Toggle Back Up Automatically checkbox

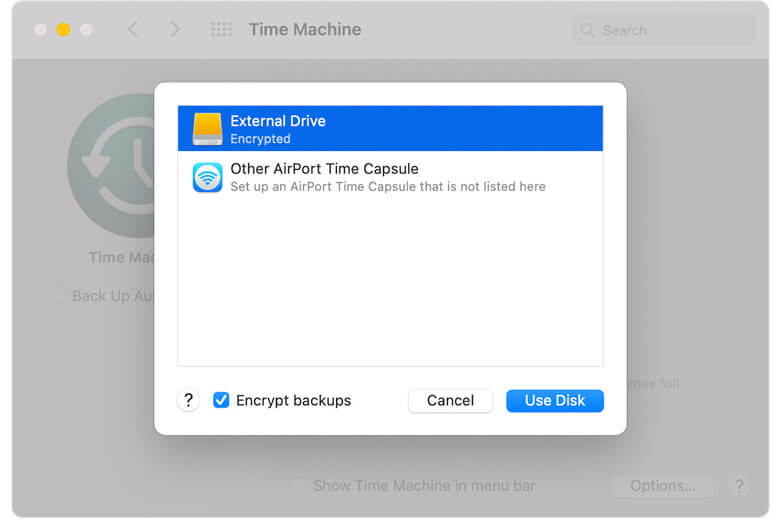click(x=56, y=296)
